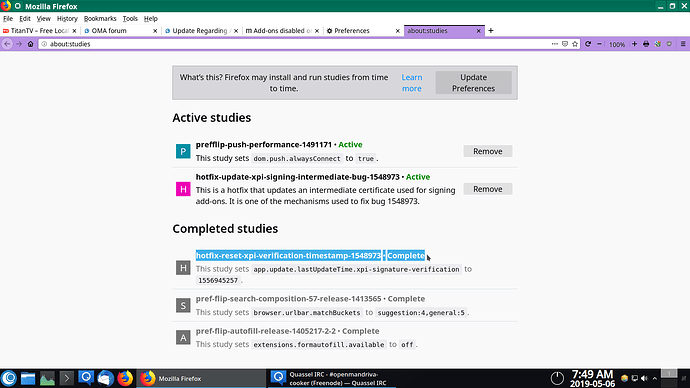Zoom out with the minus button

click(x=599, y=44)
